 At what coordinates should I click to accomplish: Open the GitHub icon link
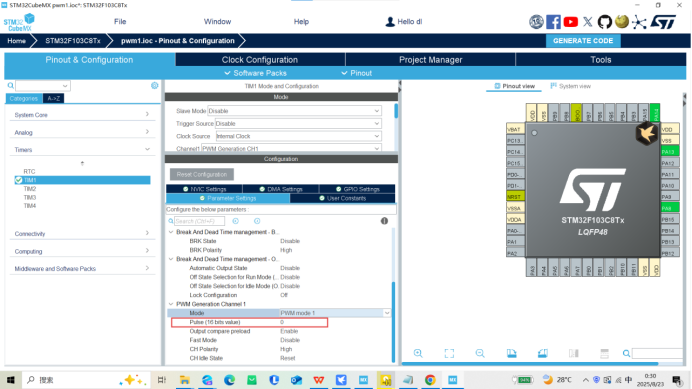(x=605, y=22)
